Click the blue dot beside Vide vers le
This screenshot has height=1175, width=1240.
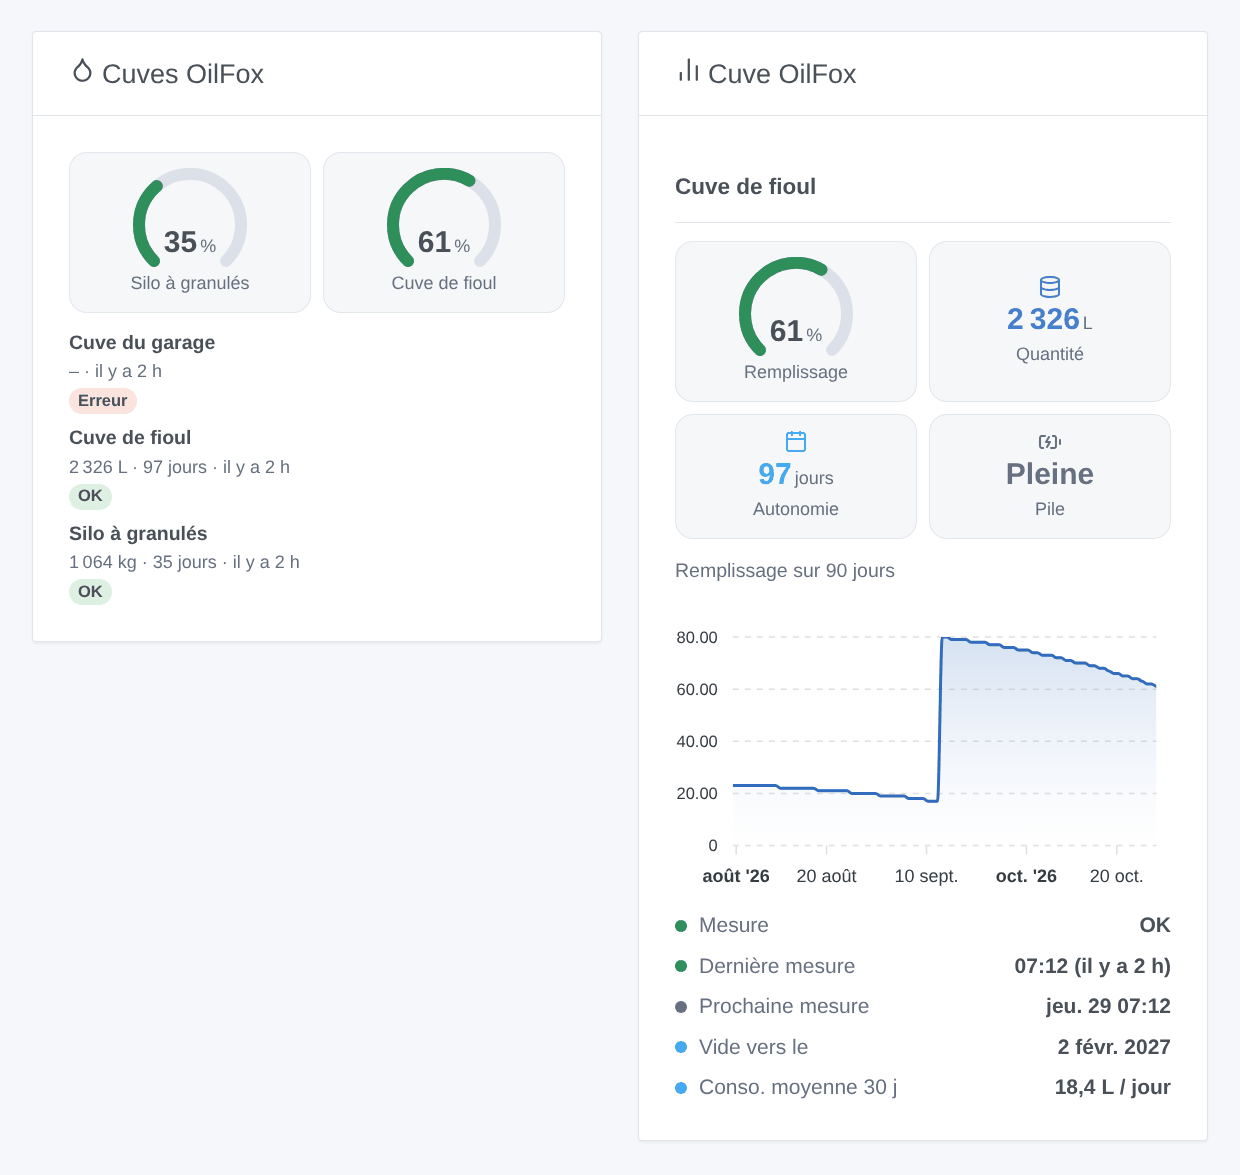[681, 1047]
